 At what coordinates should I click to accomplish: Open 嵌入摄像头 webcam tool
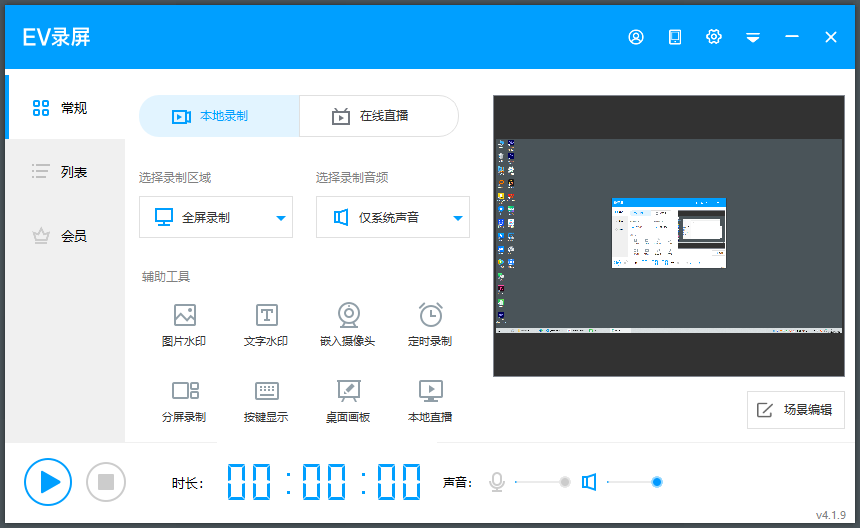point(348,325)
